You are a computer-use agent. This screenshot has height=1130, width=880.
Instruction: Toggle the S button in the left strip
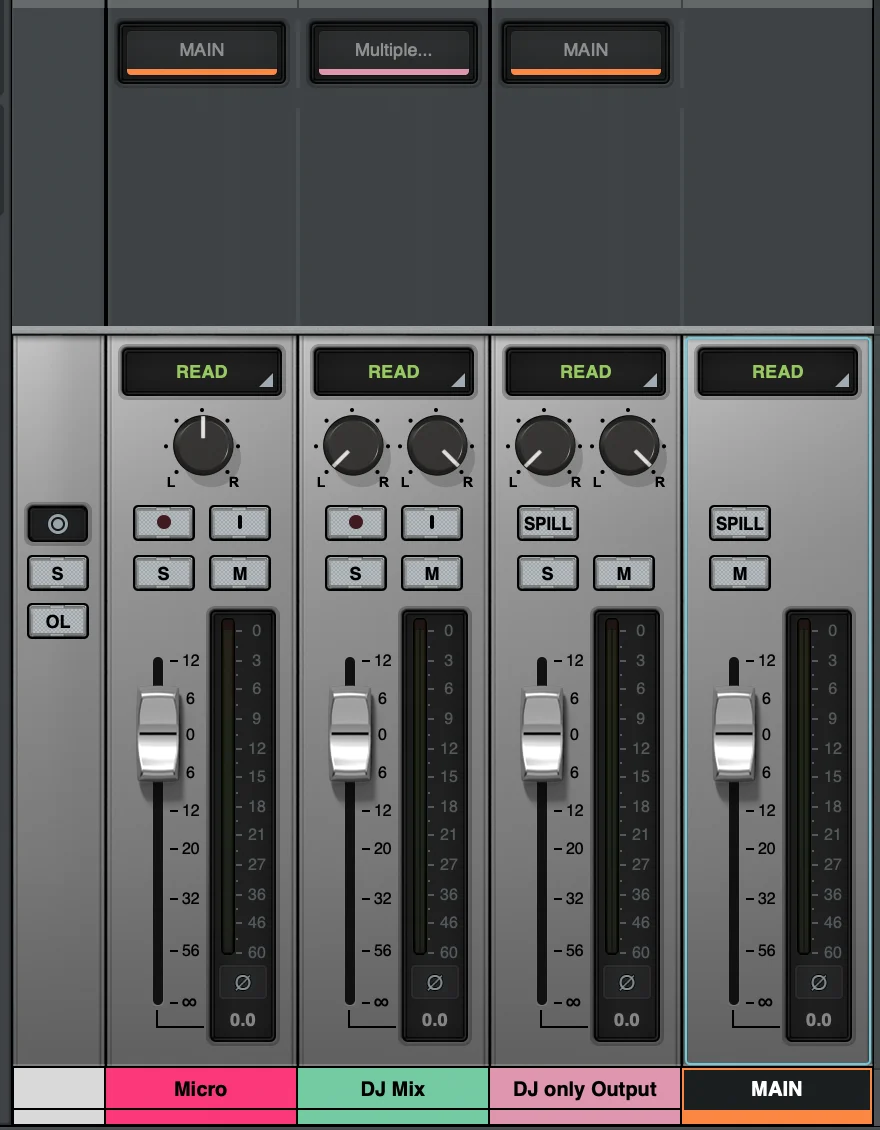tap(58, 573)
